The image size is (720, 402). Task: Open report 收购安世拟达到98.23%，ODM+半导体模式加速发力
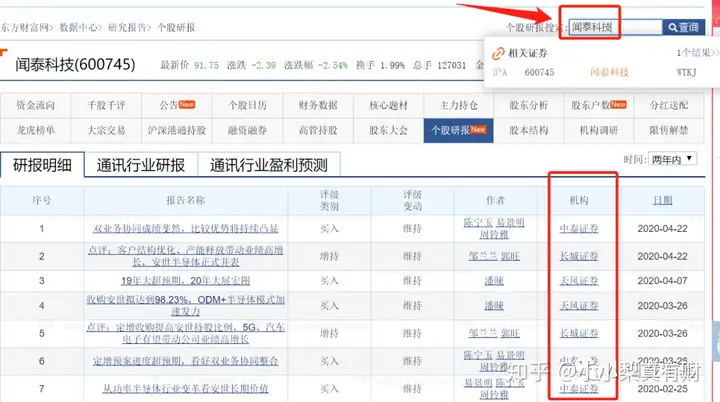[x=186, y=306]
